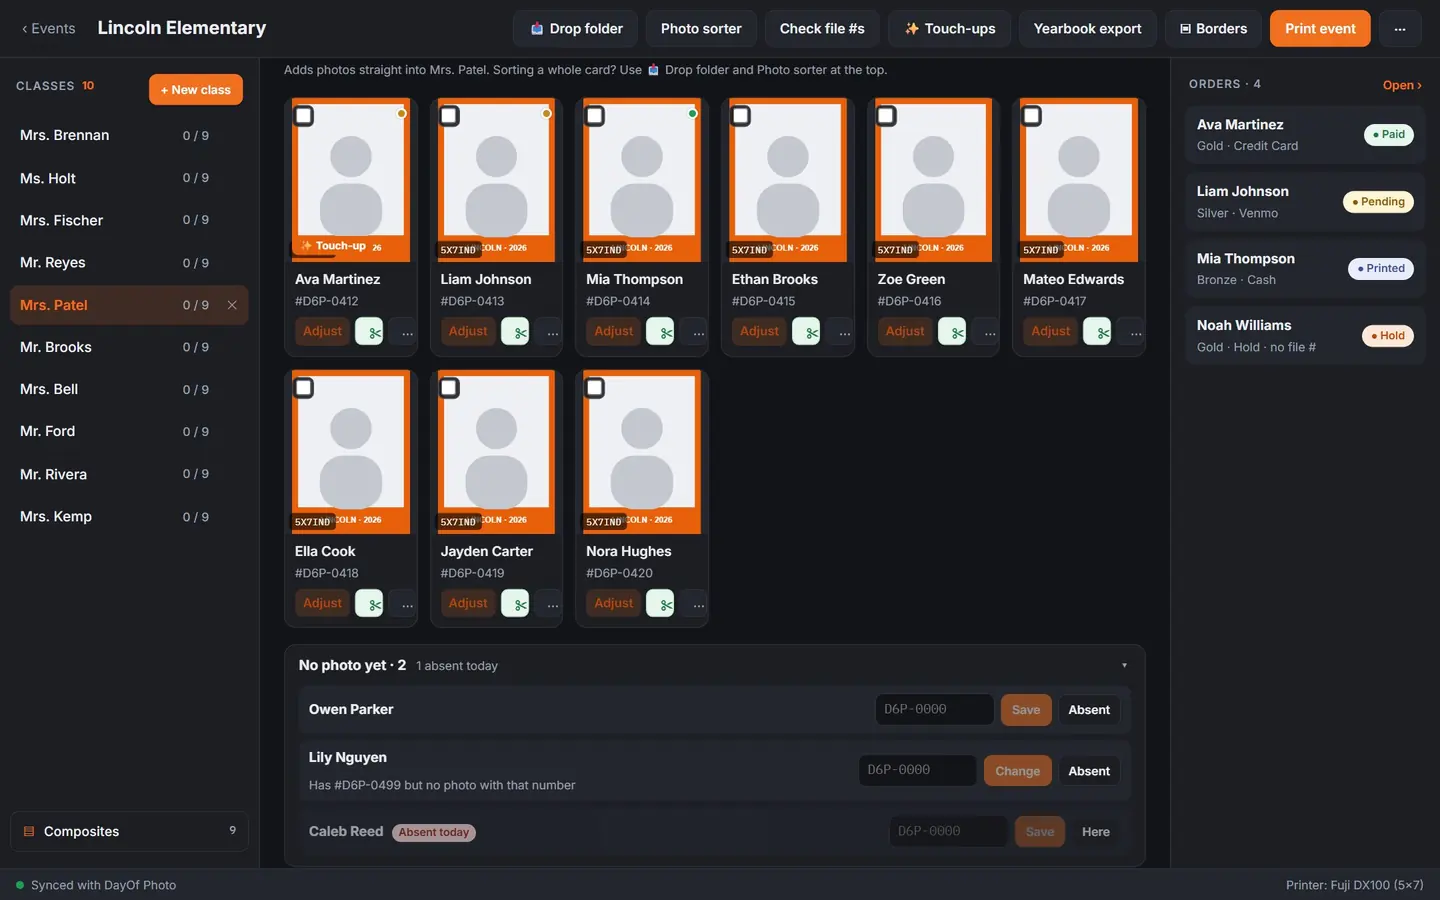Change Lily Nguyen's file number
1440x900 pixels.
click(x=1018, y=771)
